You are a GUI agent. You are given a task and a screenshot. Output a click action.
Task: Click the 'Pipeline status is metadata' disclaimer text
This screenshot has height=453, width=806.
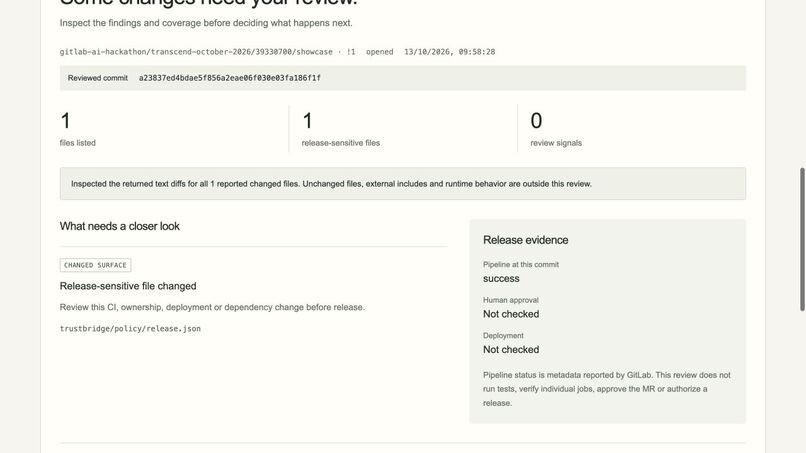click(607, 389)
